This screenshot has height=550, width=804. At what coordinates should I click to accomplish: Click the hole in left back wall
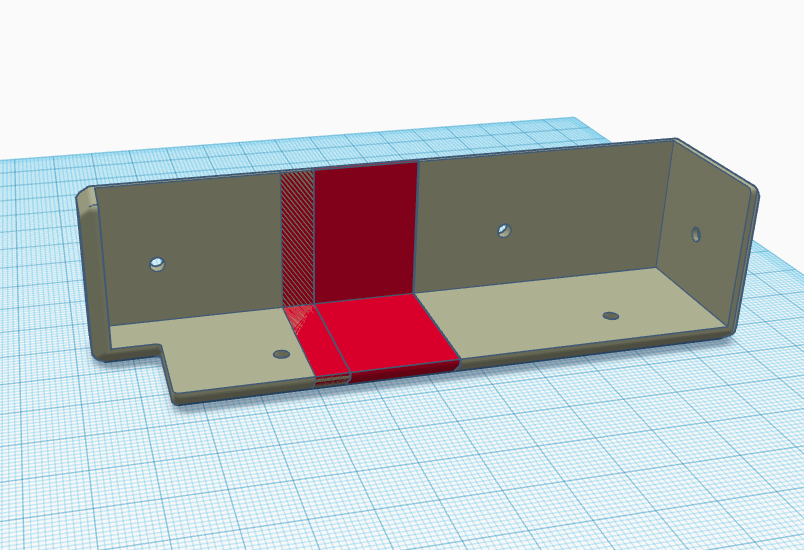click(156, 264)
